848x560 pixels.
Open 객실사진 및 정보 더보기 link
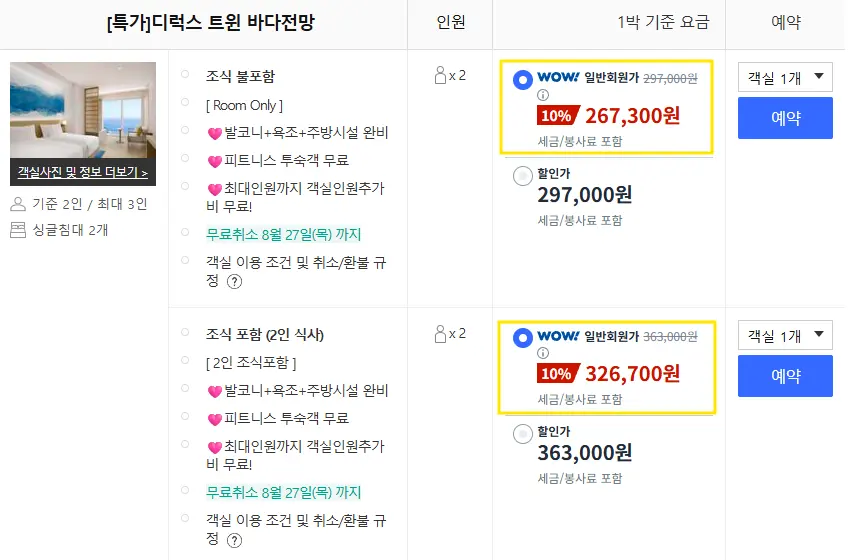[83, 173]
